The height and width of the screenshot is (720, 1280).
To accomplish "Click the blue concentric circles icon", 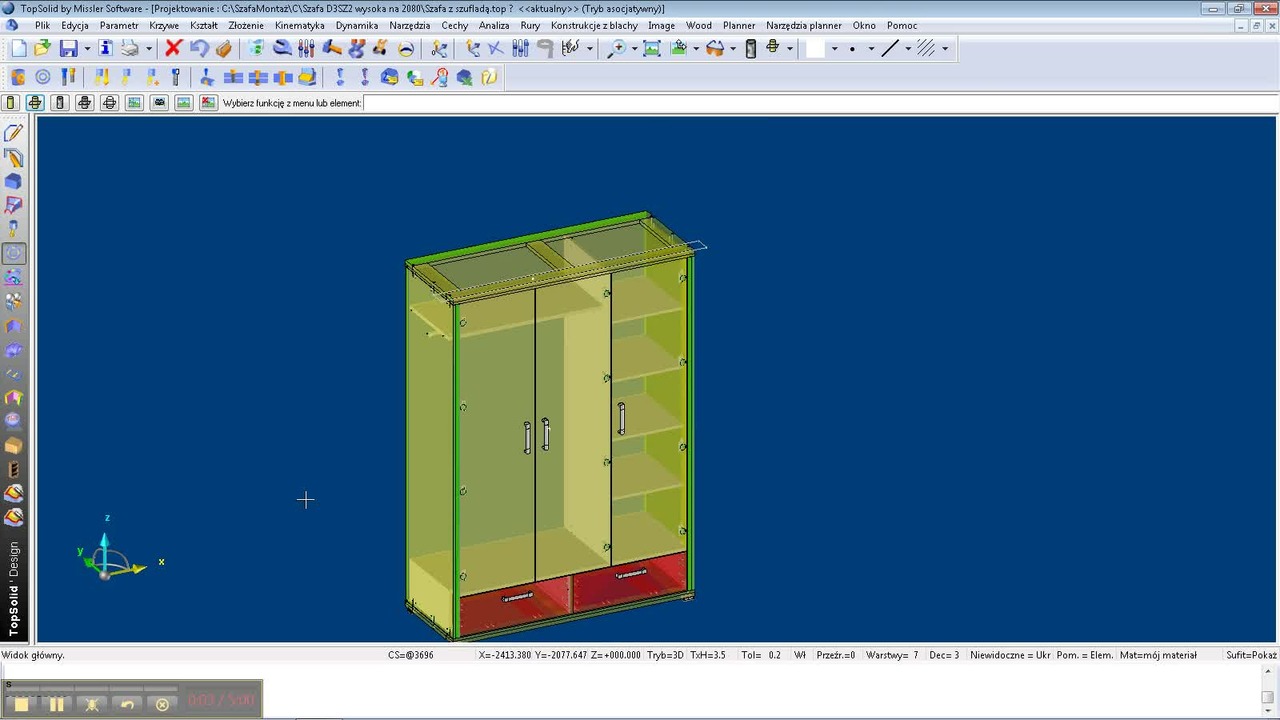I will (x=43, y=77).
